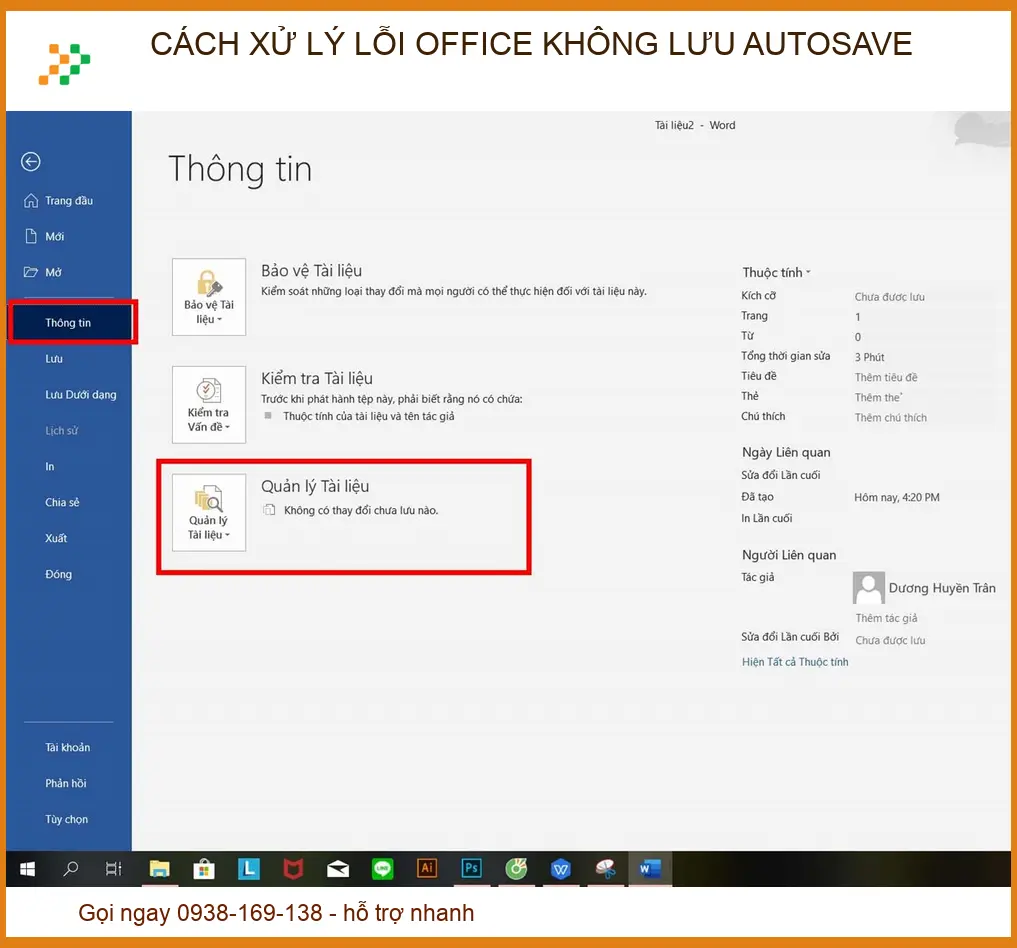This screenshot has height=948, width=1017.
Task: Open the blue L app on taskbar
Action: click(x=248, y=869)
